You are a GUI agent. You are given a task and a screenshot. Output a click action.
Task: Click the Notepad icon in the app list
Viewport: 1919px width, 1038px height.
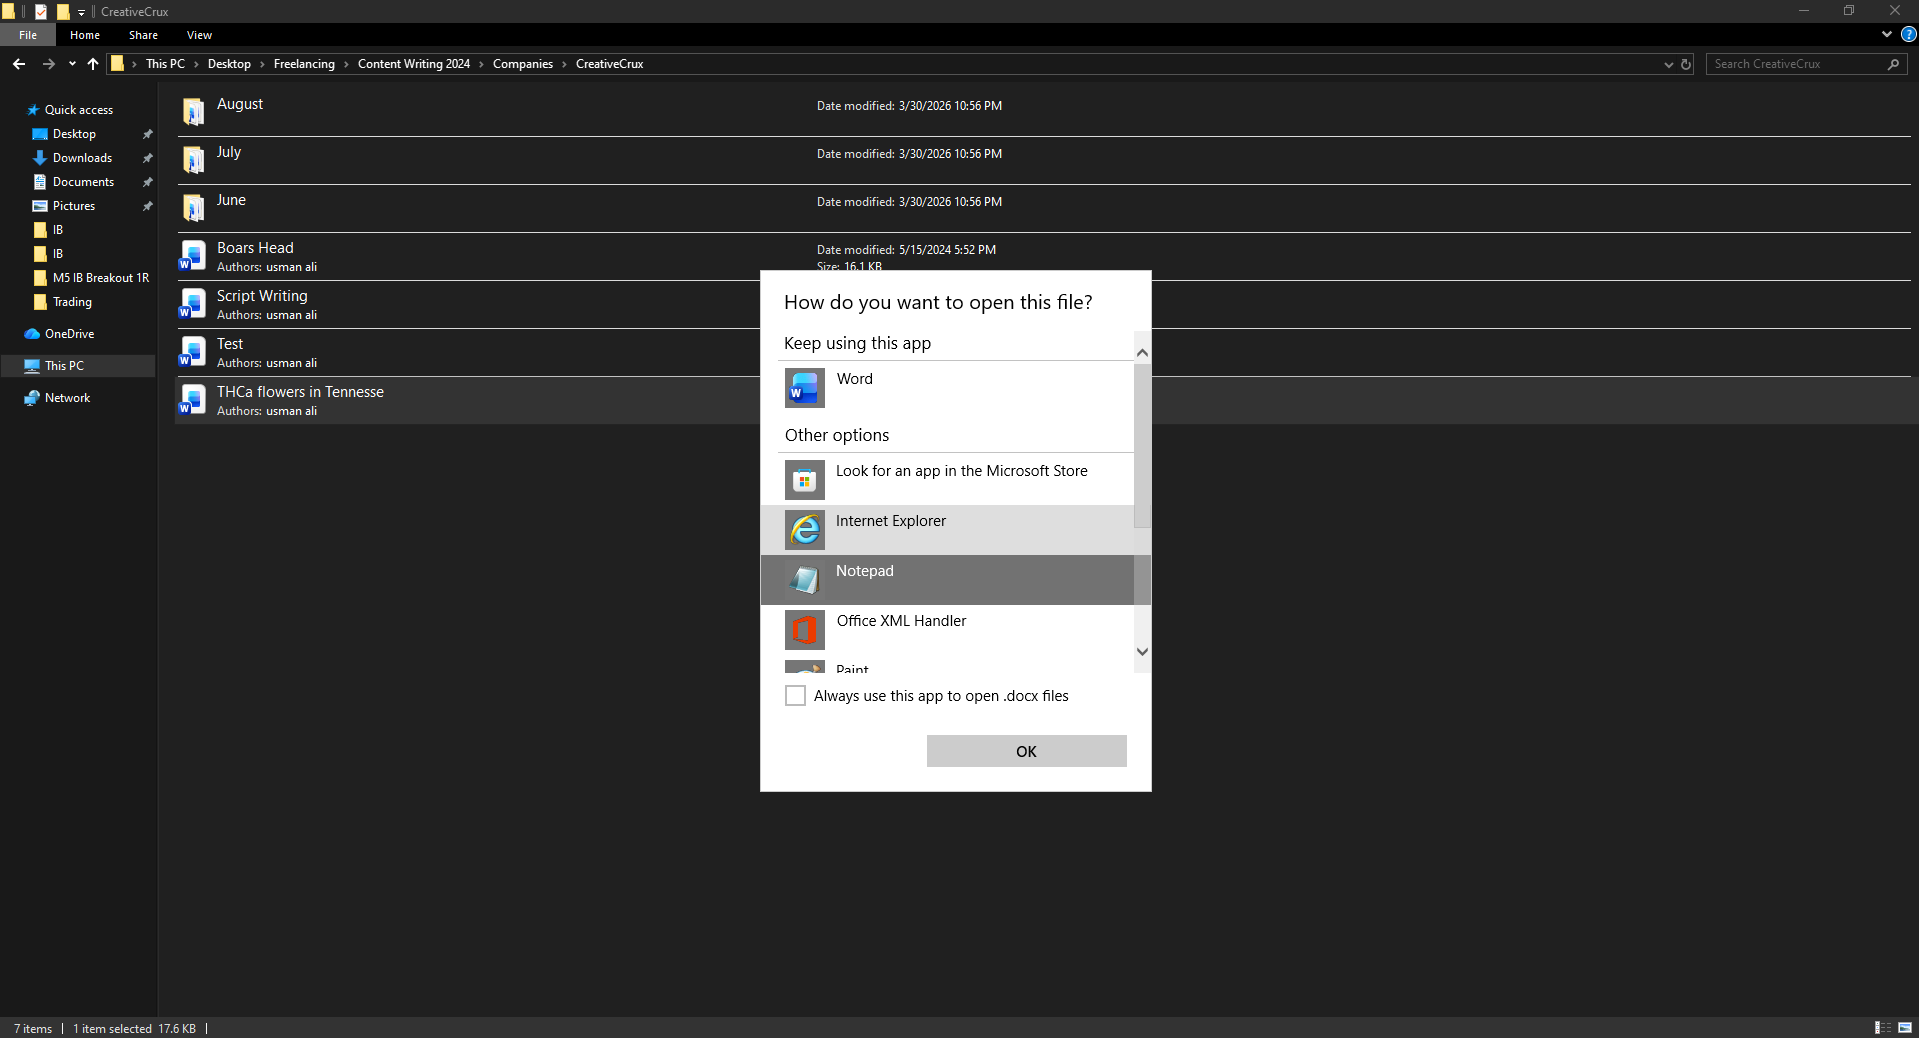tap(805, 580)
